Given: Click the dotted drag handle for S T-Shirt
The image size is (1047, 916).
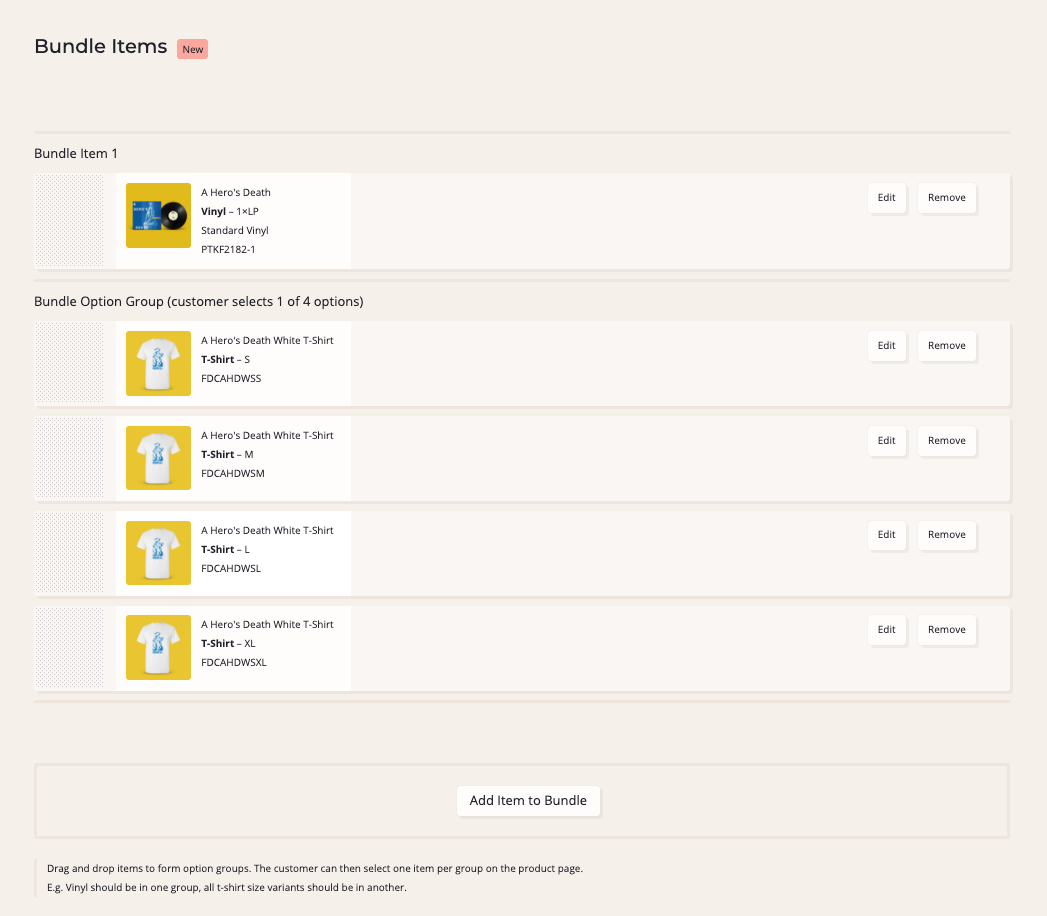Looking at the screenshot, I should tap(69, 363).
